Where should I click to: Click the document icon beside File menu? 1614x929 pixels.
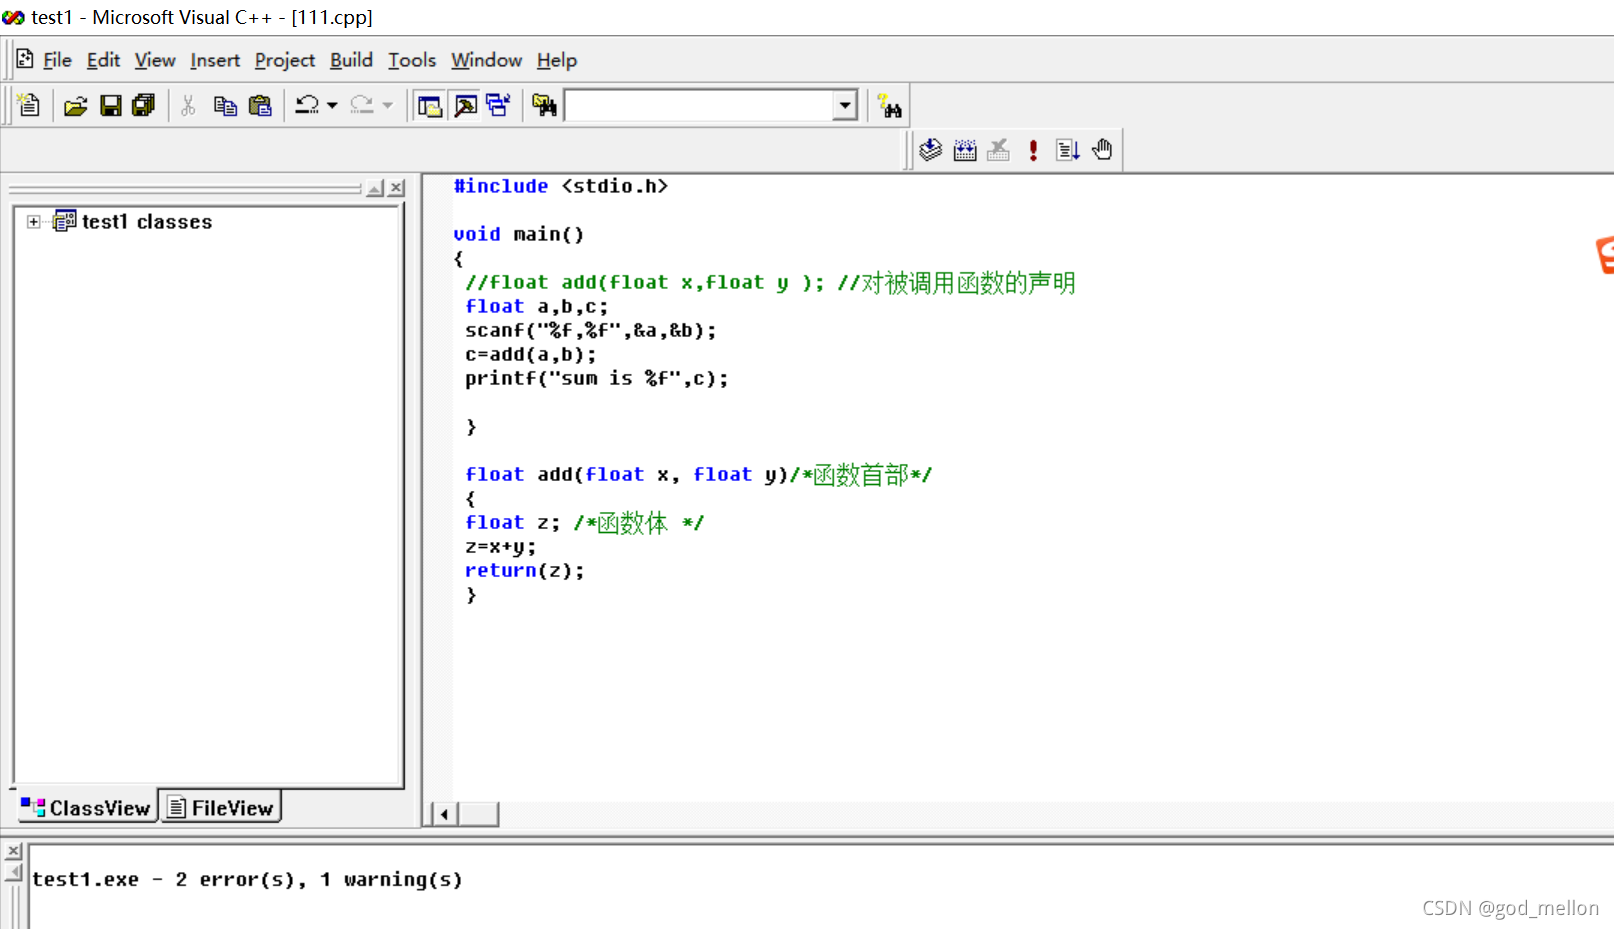point(25,59)
